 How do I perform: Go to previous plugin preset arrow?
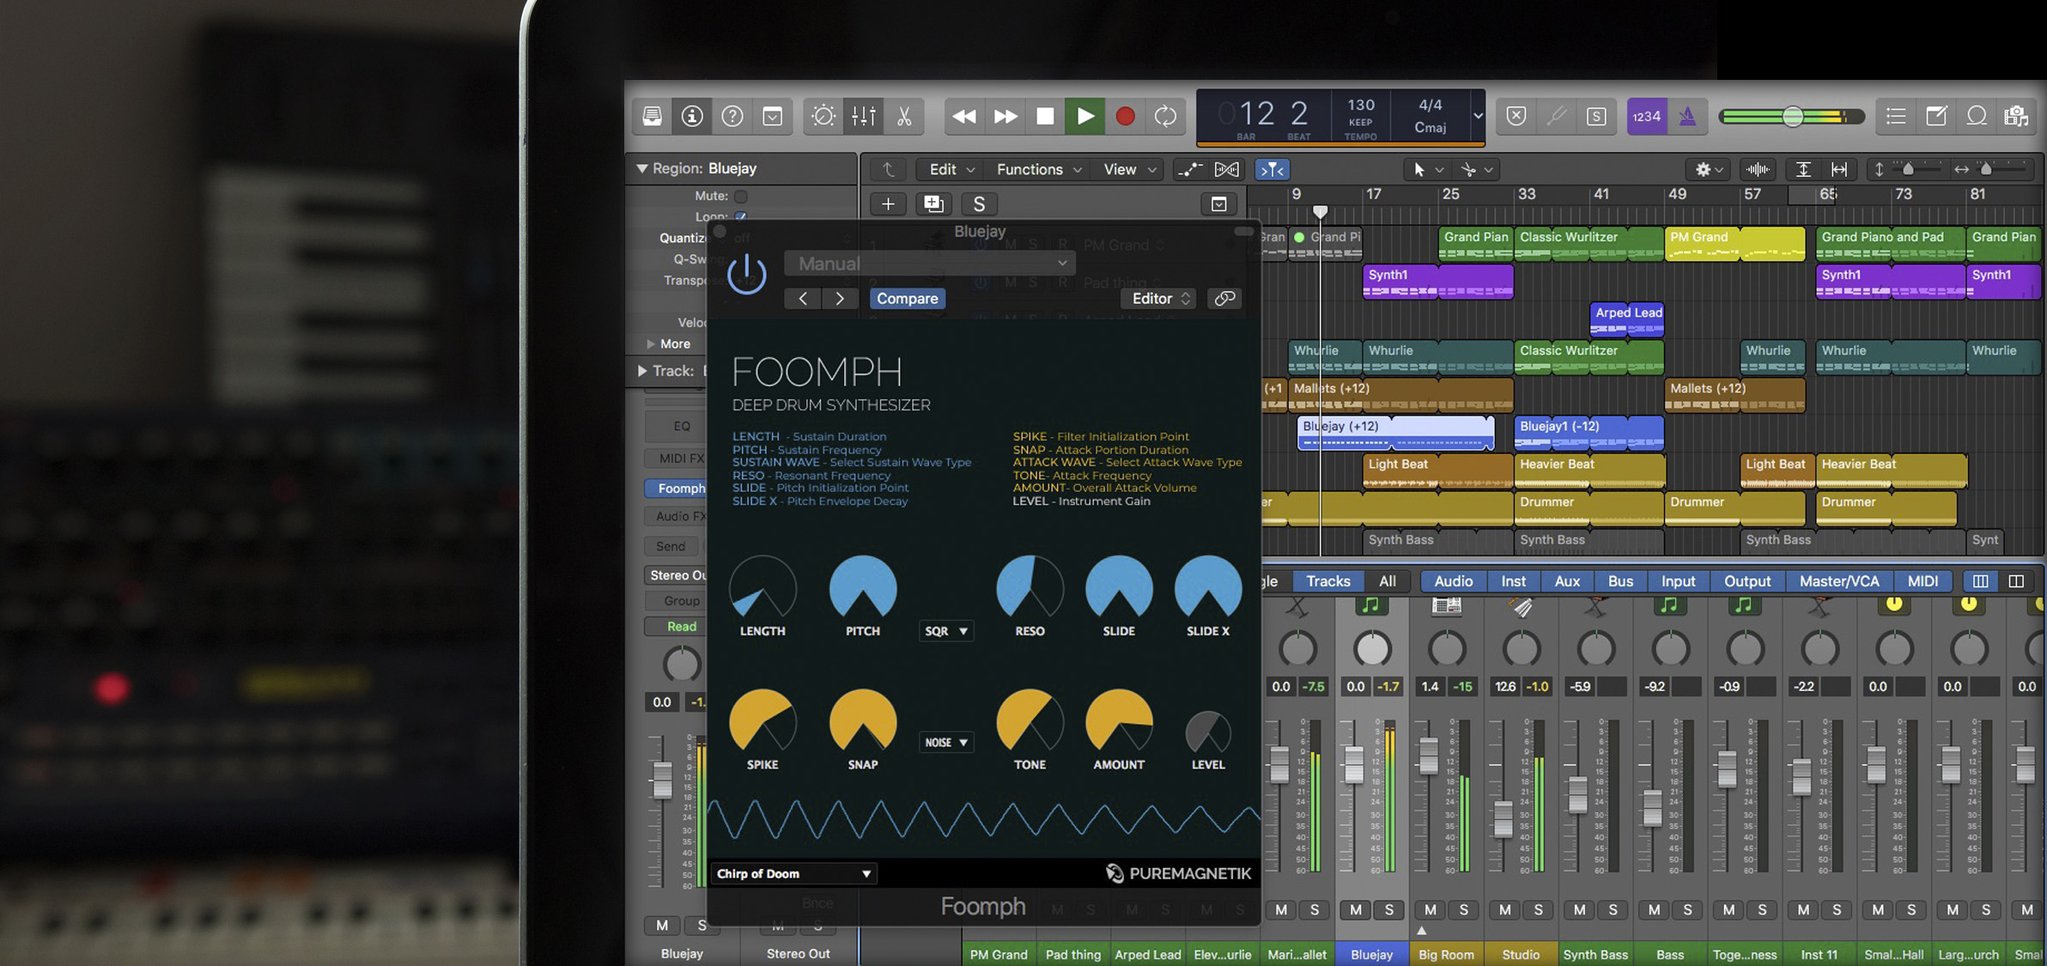pos(803,298)
